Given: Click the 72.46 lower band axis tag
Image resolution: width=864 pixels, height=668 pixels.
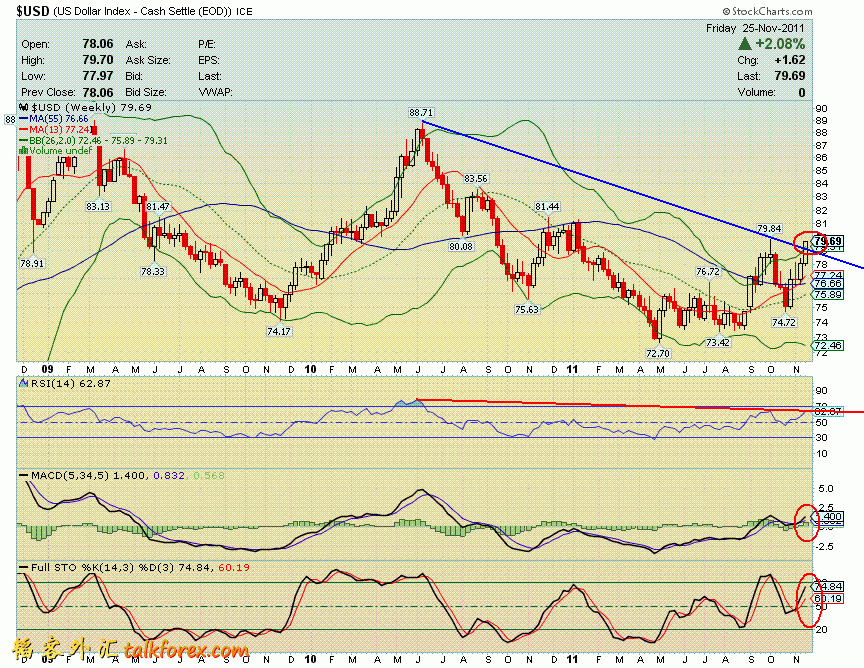Looking at the screenshot, I should [x=828, y=346].
